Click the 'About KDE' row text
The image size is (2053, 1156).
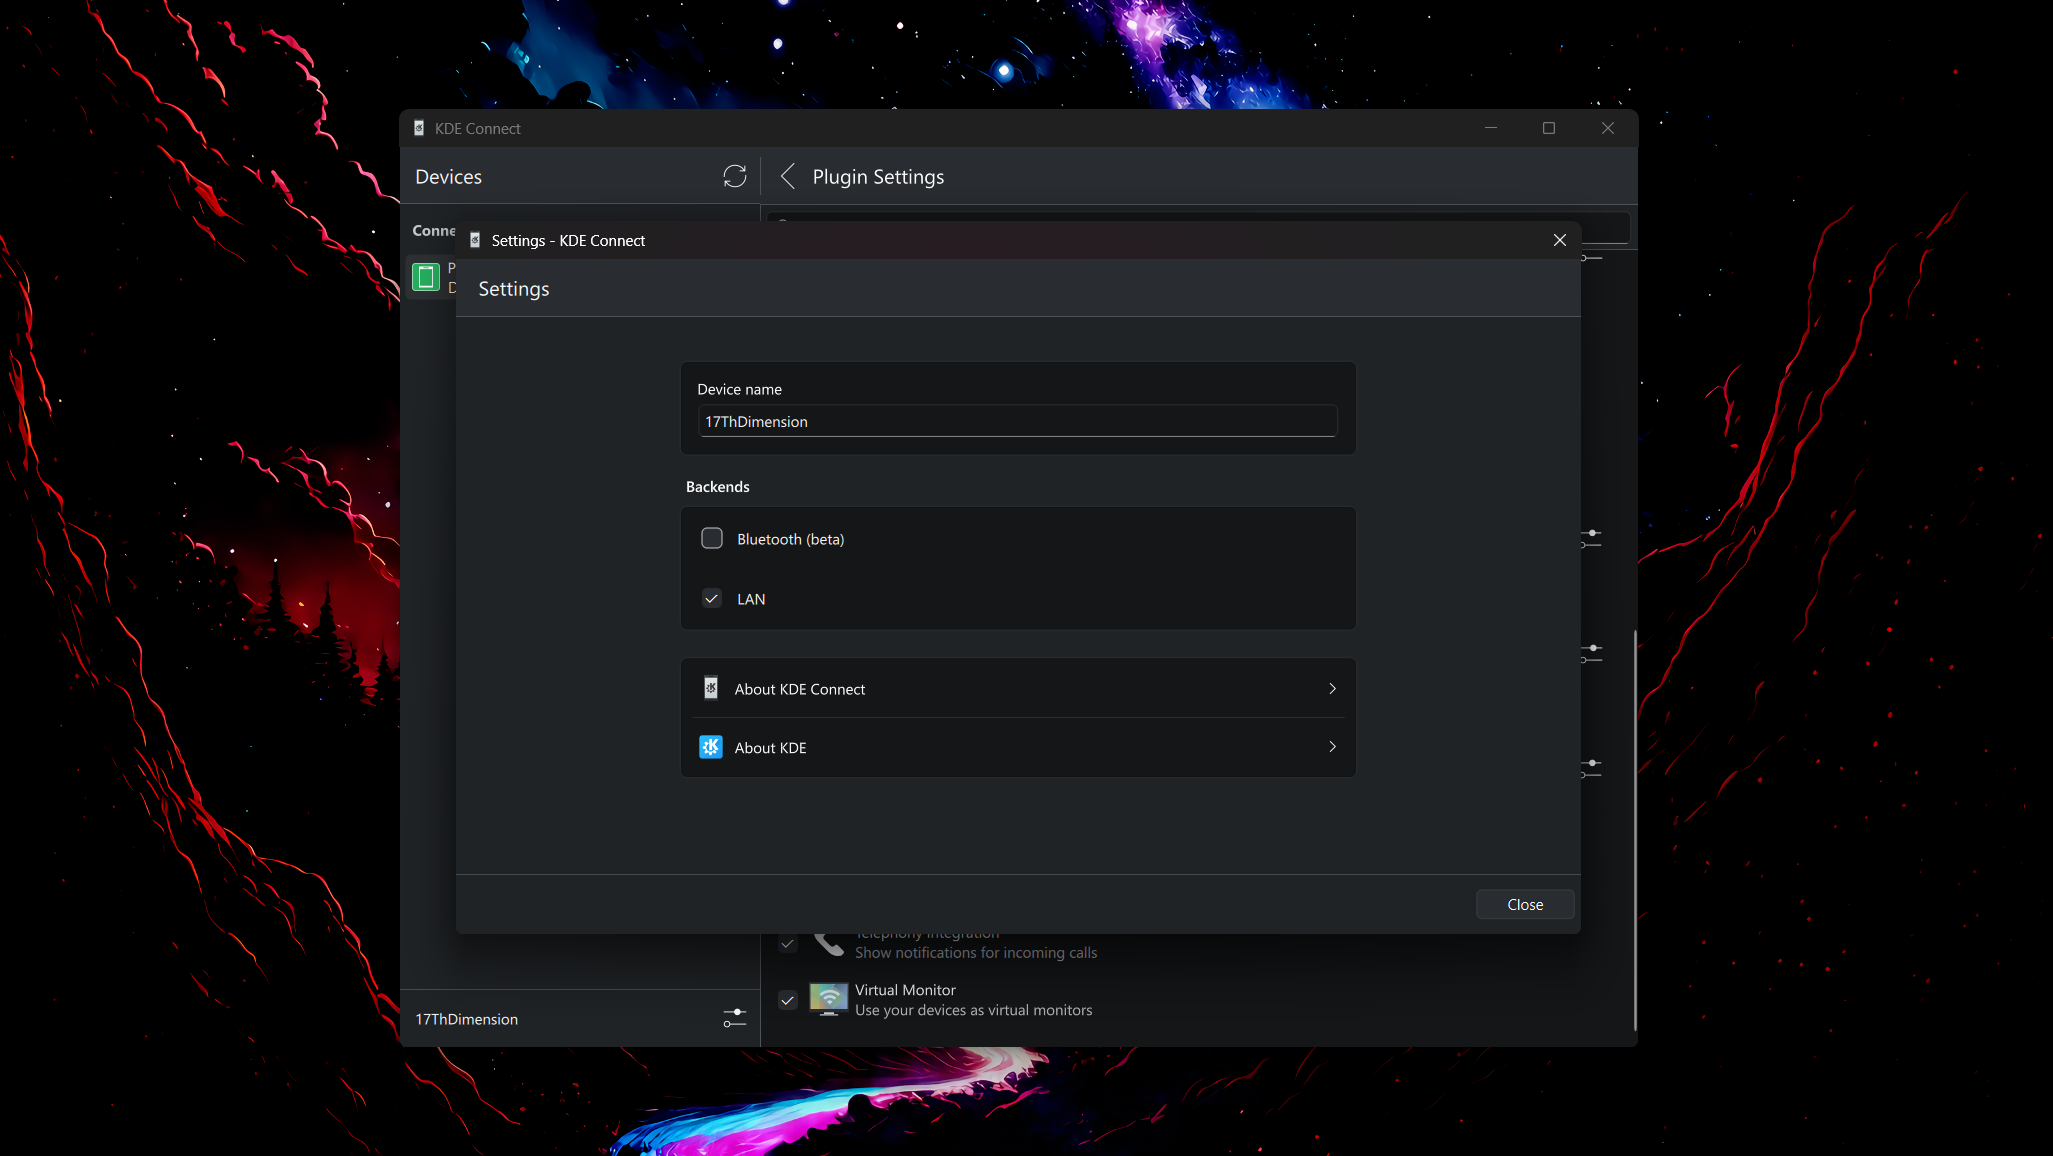(770, 748)
